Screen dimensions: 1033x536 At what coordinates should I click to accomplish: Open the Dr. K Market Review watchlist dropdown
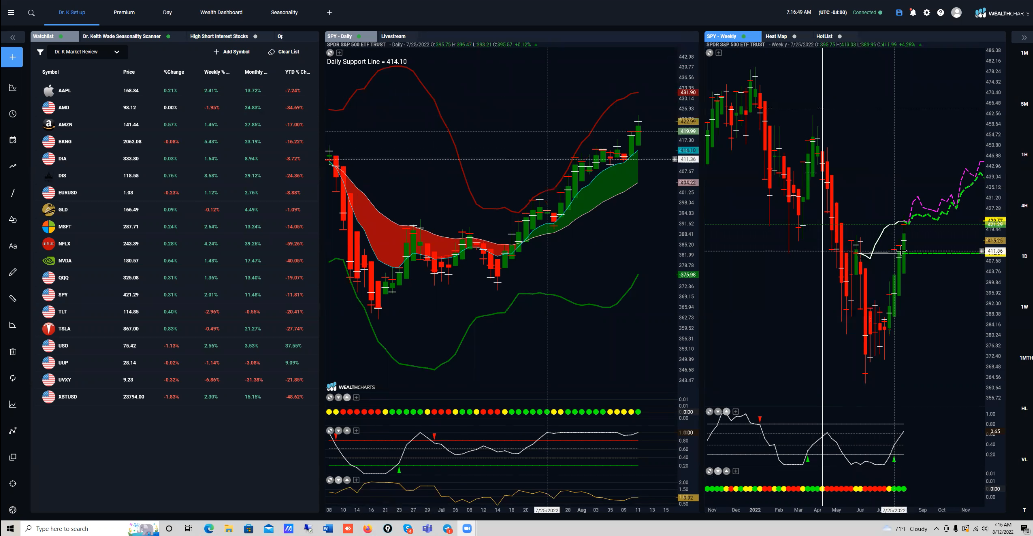[87, 52]
